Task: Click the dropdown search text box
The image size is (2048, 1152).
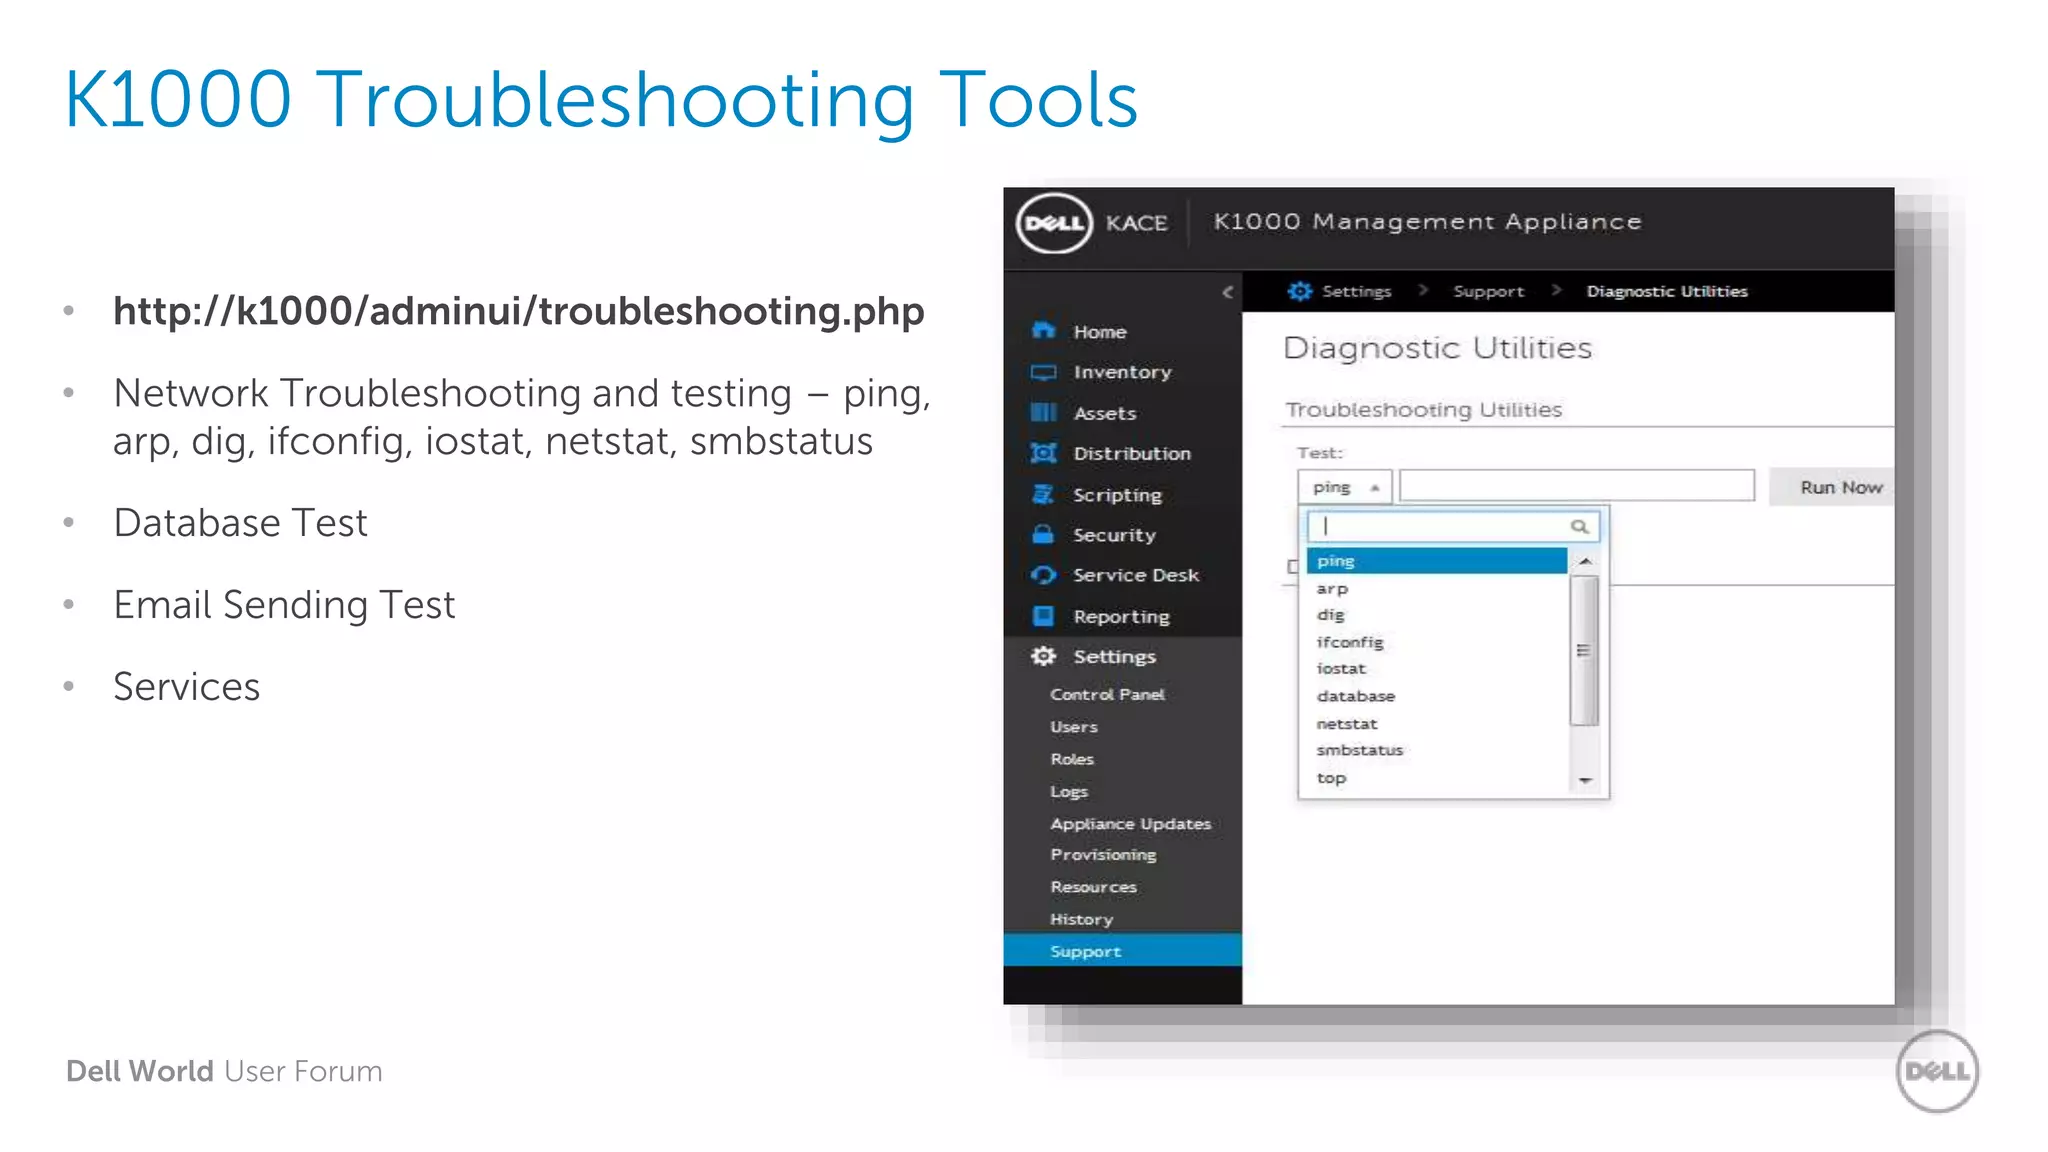Action: (x=1453, y=526)
